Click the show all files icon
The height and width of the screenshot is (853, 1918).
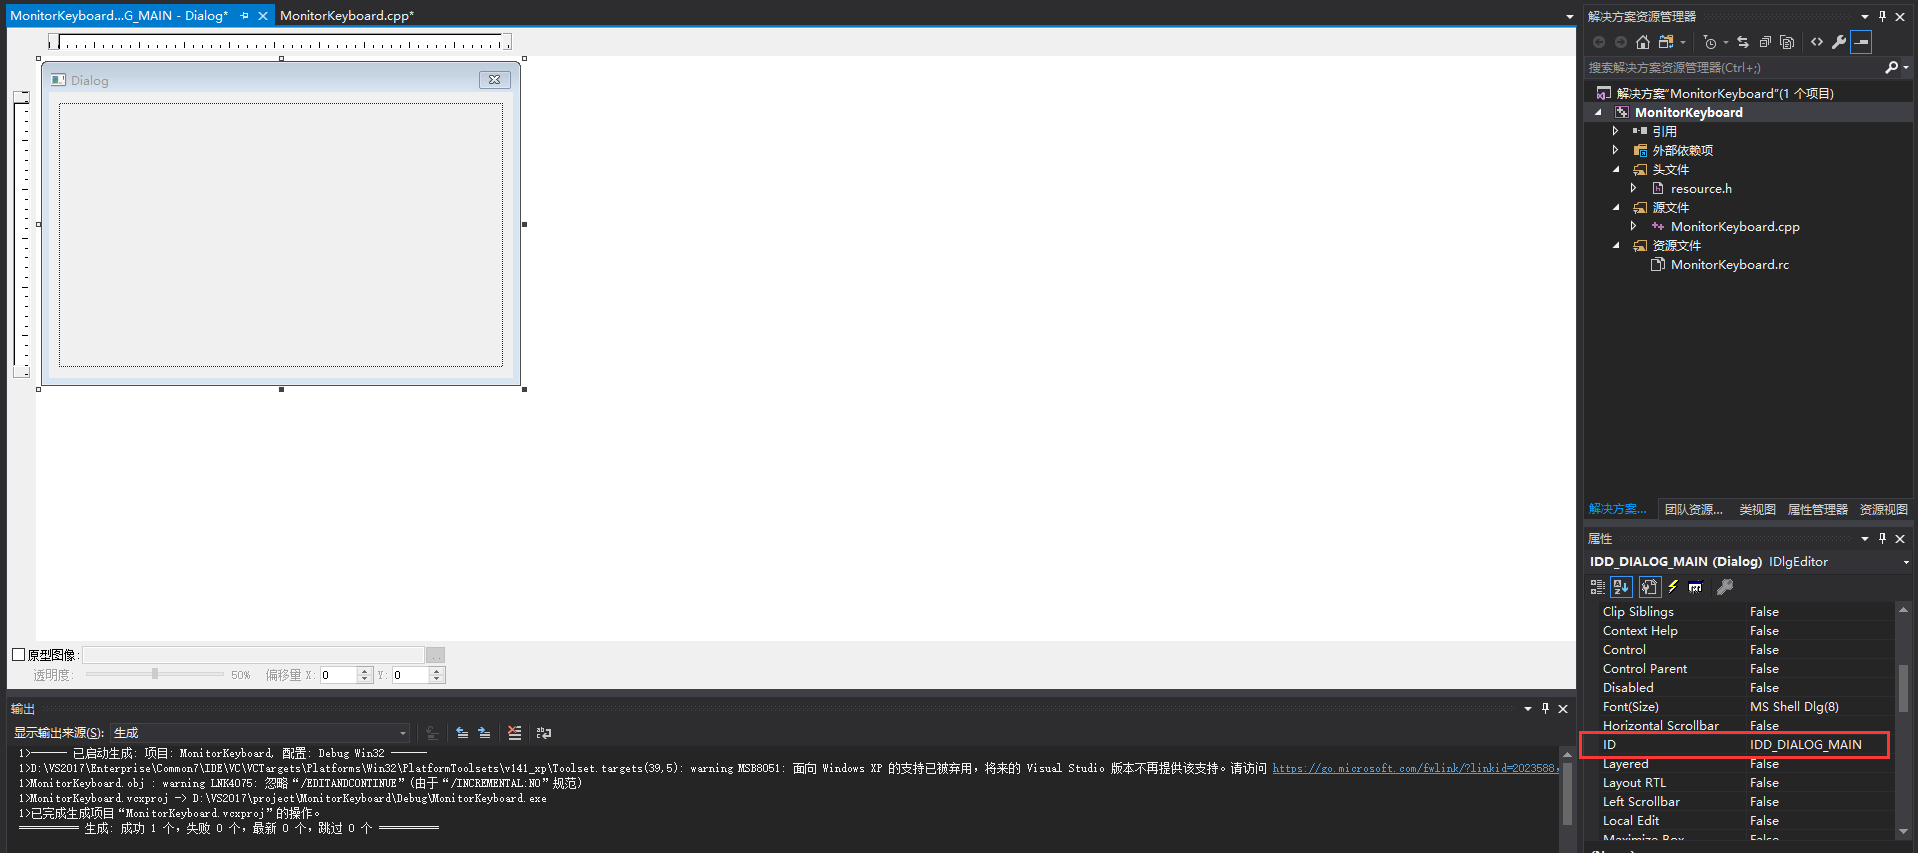(1787, 42)
